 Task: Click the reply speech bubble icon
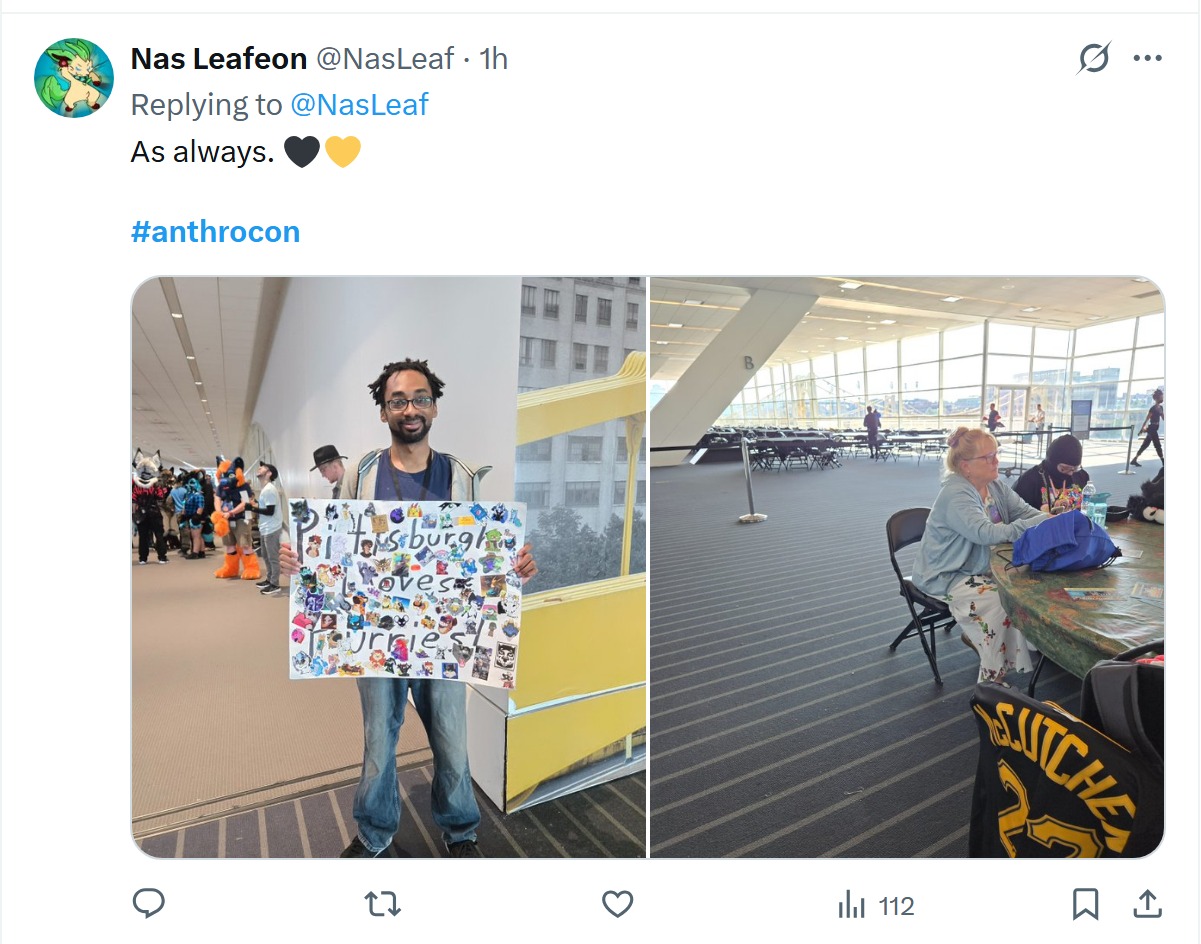point(148,904)
